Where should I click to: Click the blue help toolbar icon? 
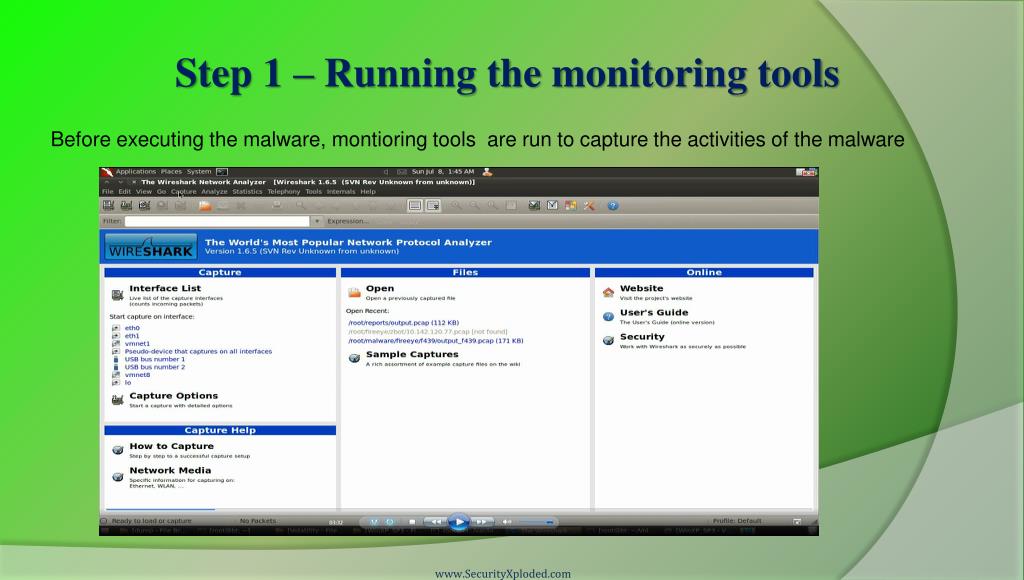pos(613,205)
